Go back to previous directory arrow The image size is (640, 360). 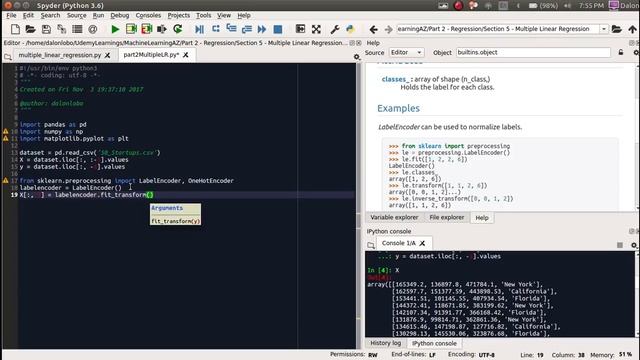click(373, 29)
